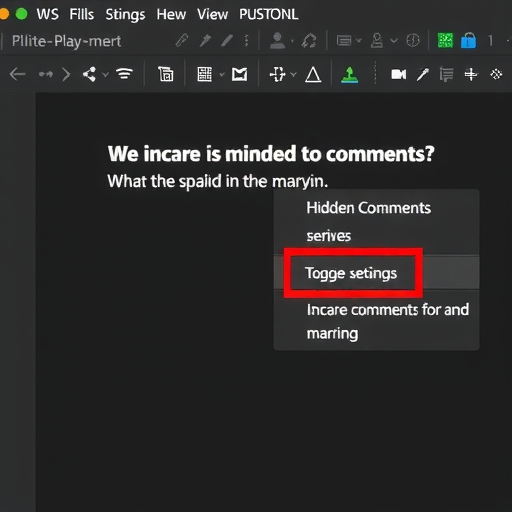
Task: Open the View menu
Action: 212,14
